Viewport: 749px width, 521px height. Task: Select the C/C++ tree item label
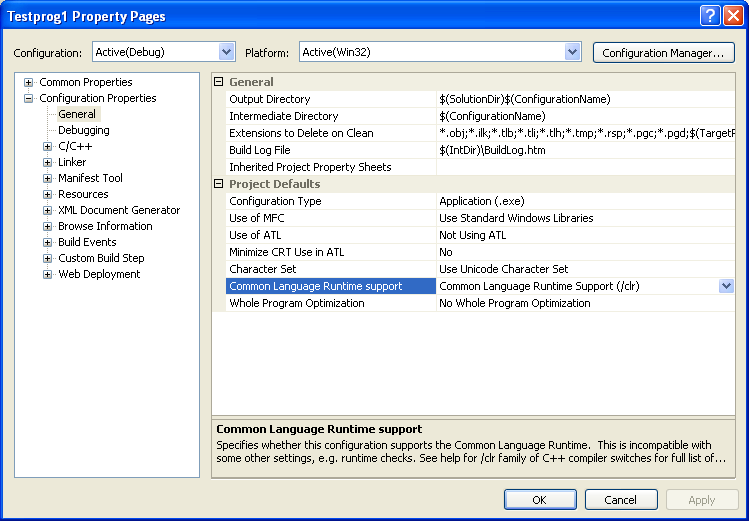coord(75,146)
